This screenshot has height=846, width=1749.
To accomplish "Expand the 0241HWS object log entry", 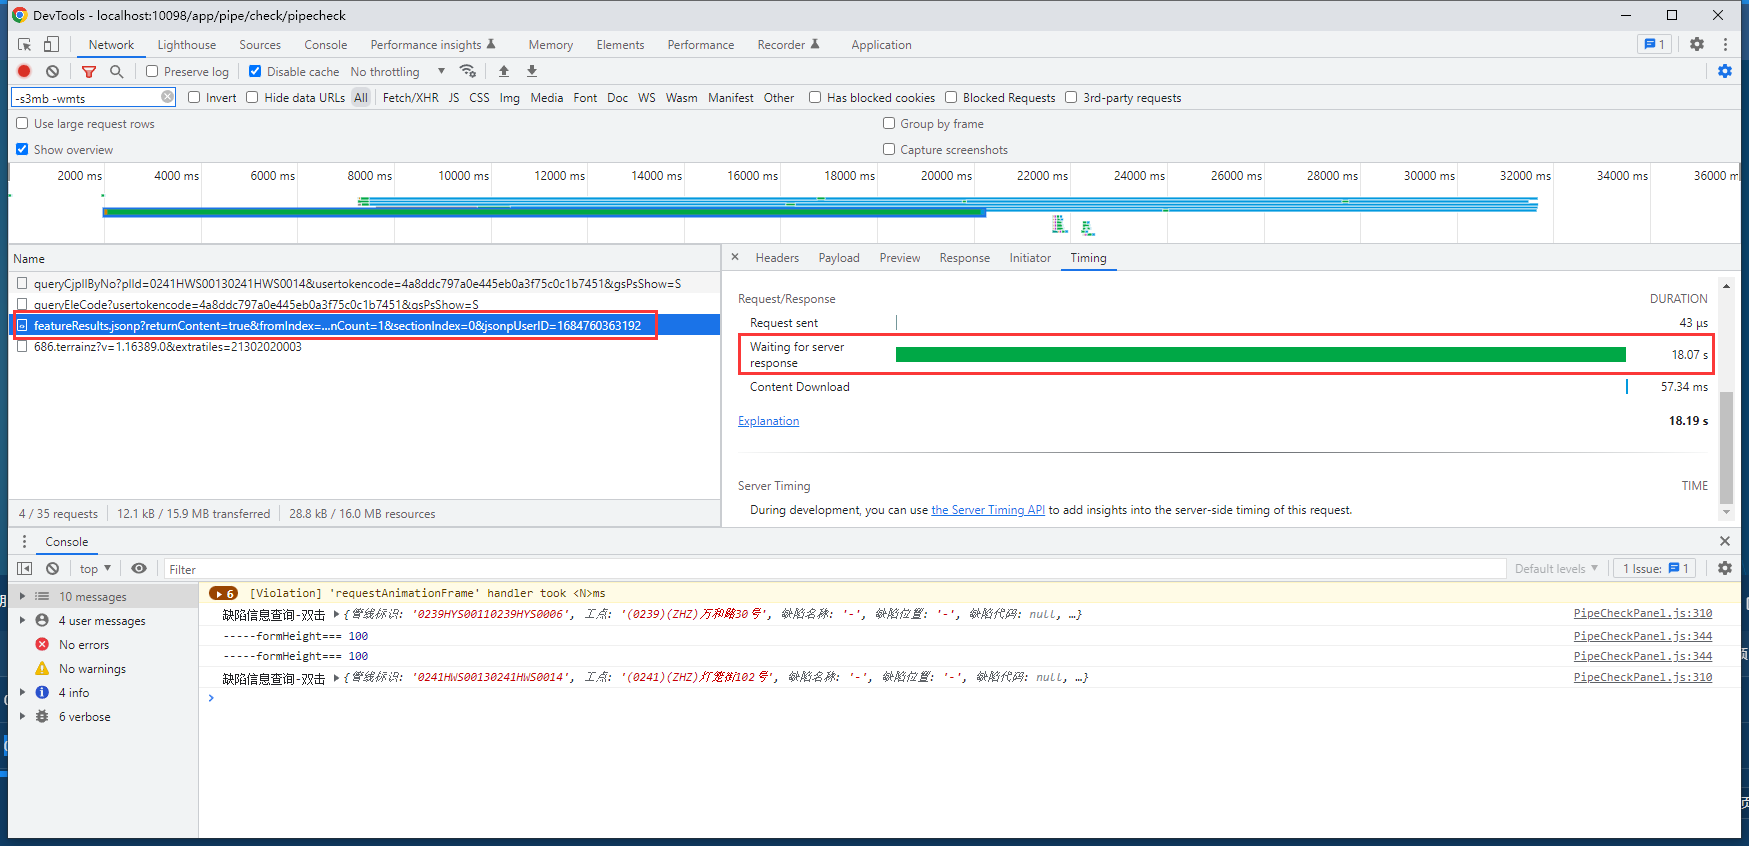I will point(337,677).
